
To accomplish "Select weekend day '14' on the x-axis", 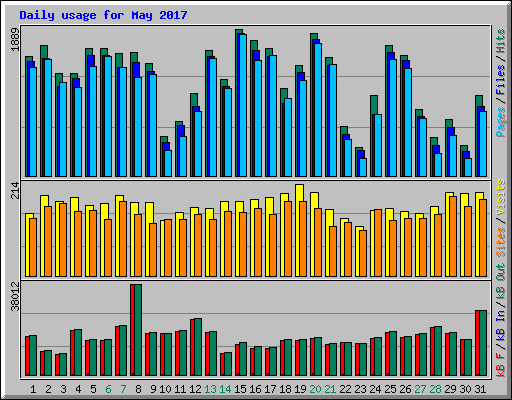I will 225,389.
